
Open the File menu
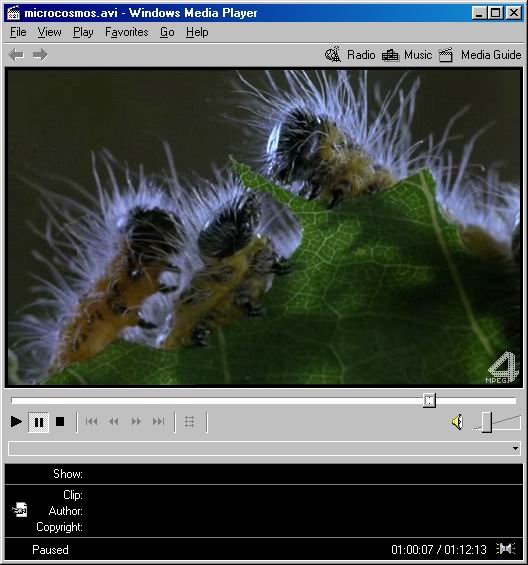point(18,32)
